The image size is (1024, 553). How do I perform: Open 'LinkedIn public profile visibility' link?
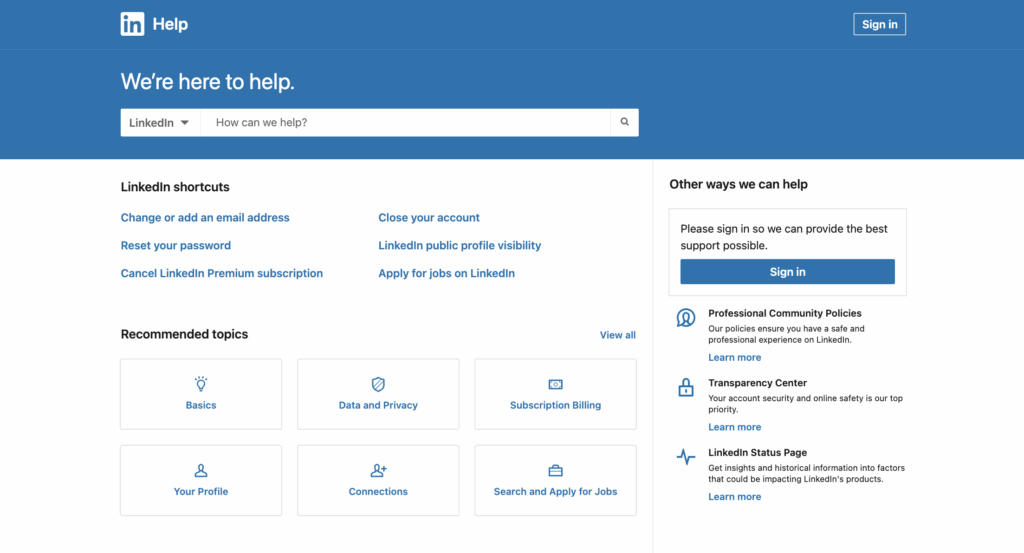(459, 245)
